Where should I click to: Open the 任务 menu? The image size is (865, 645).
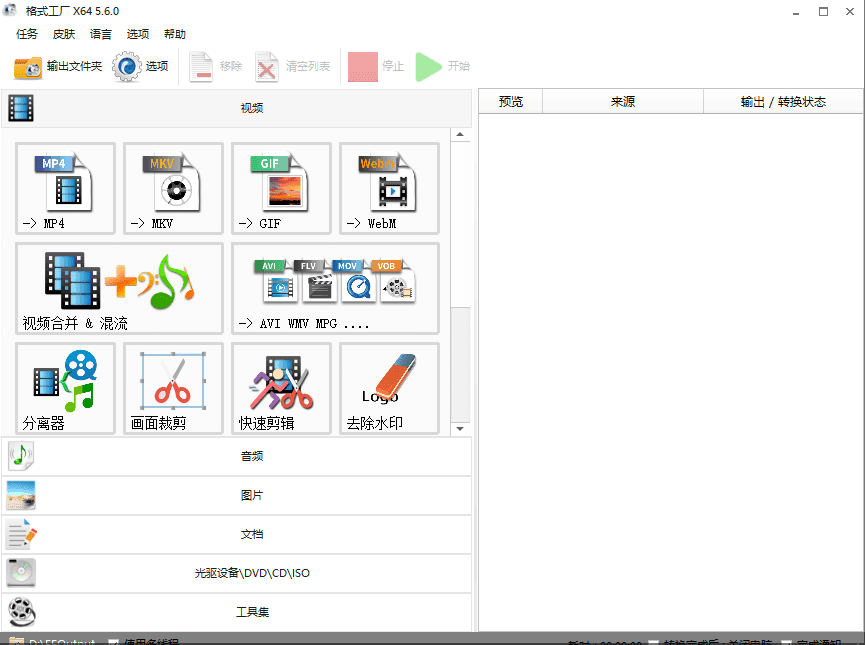click(x=26, y=33)
